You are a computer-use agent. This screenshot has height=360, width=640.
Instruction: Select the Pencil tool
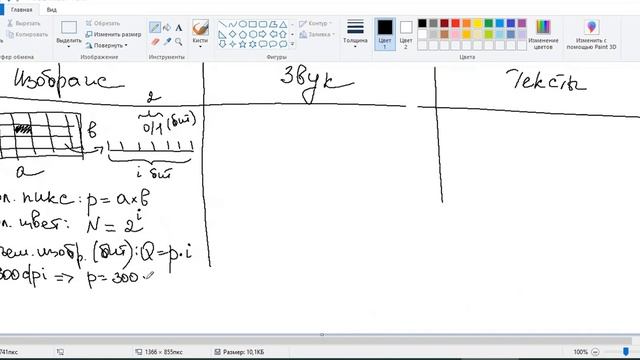click(155, 28)
